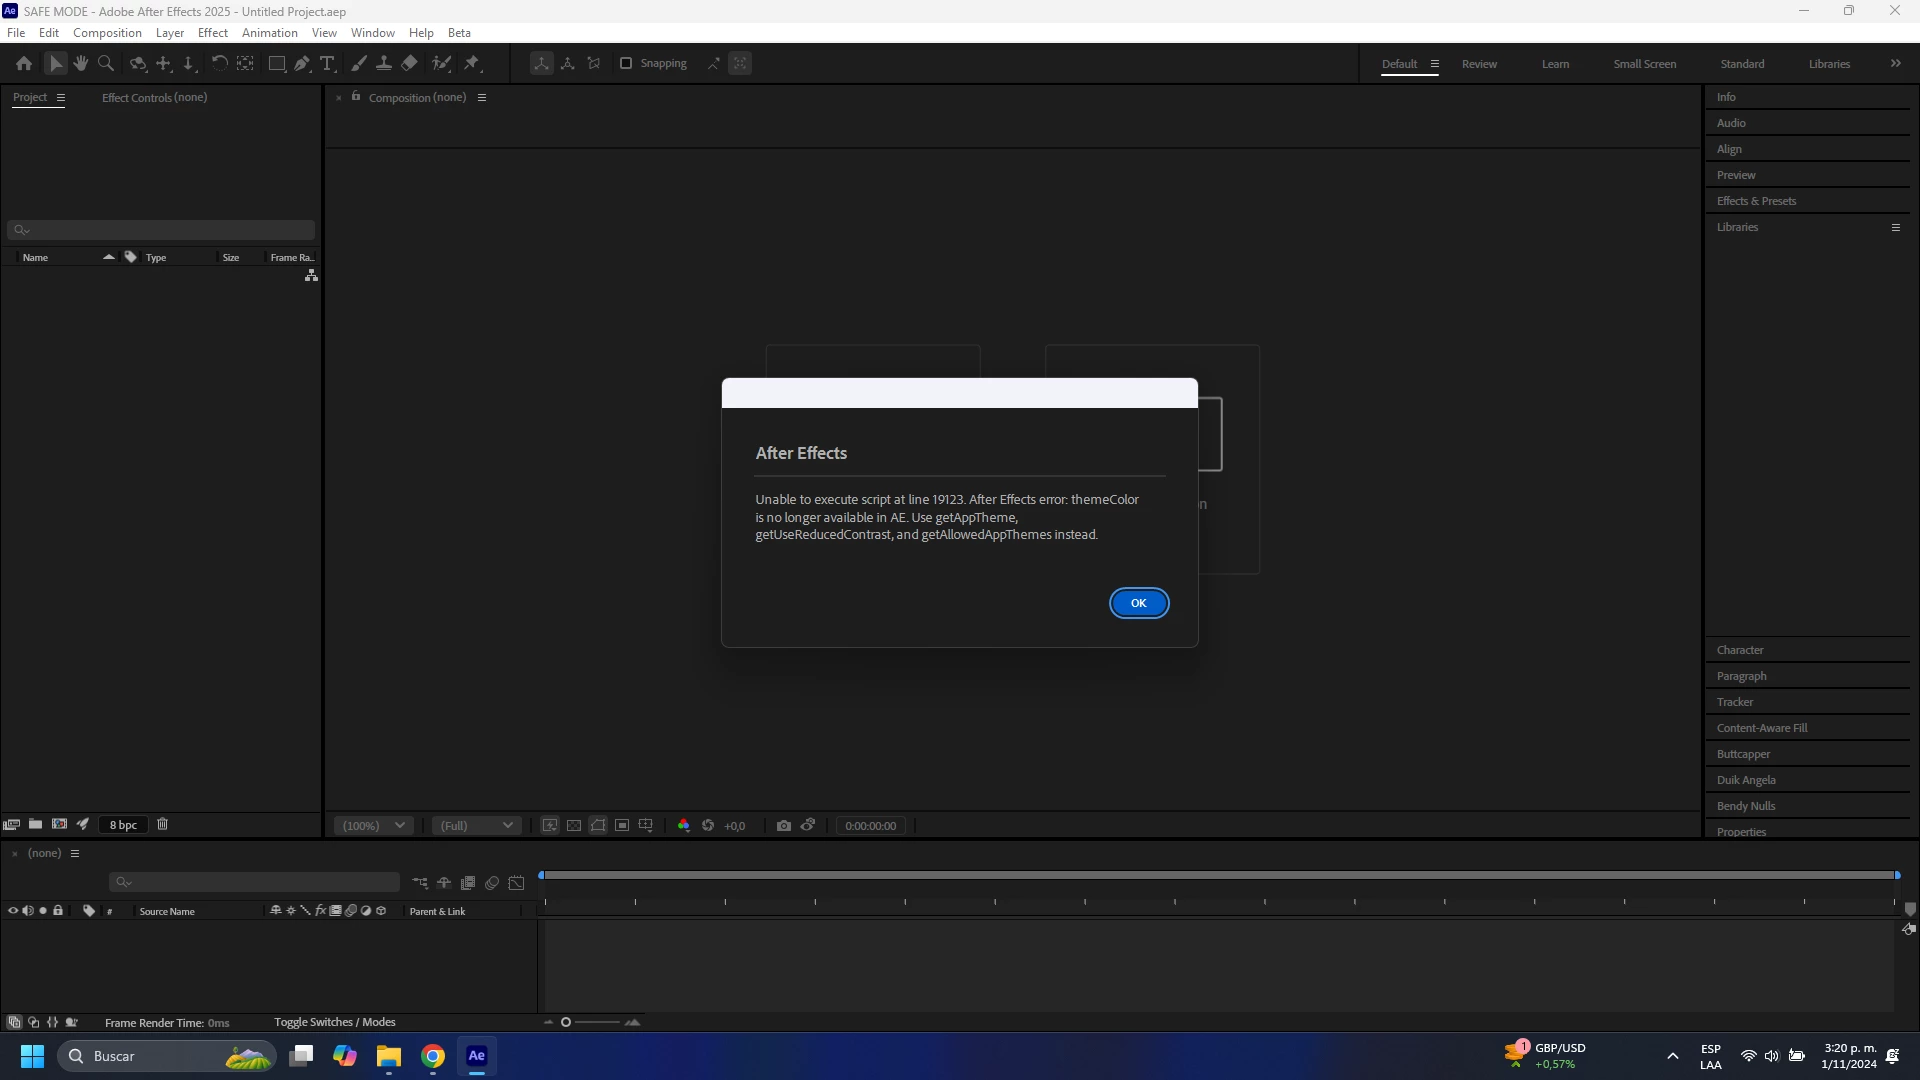Enable the Snapping checkbox

coord(626,63)
